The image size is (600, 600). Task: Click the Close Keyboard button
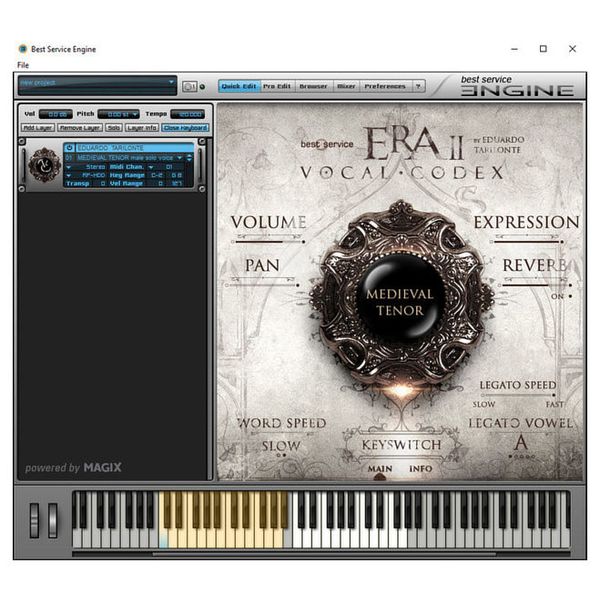(x=185, y=128)
